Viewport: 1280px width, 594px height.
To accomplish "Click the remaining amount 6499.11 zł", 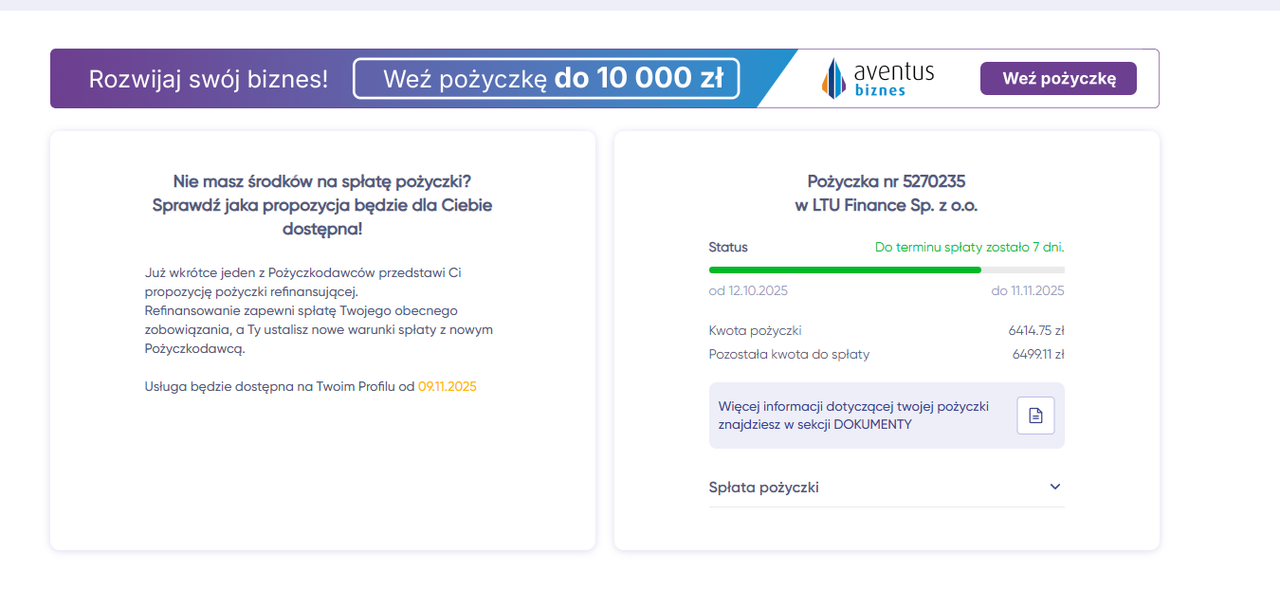I will pyautogui.click(x=1037, y=354).
